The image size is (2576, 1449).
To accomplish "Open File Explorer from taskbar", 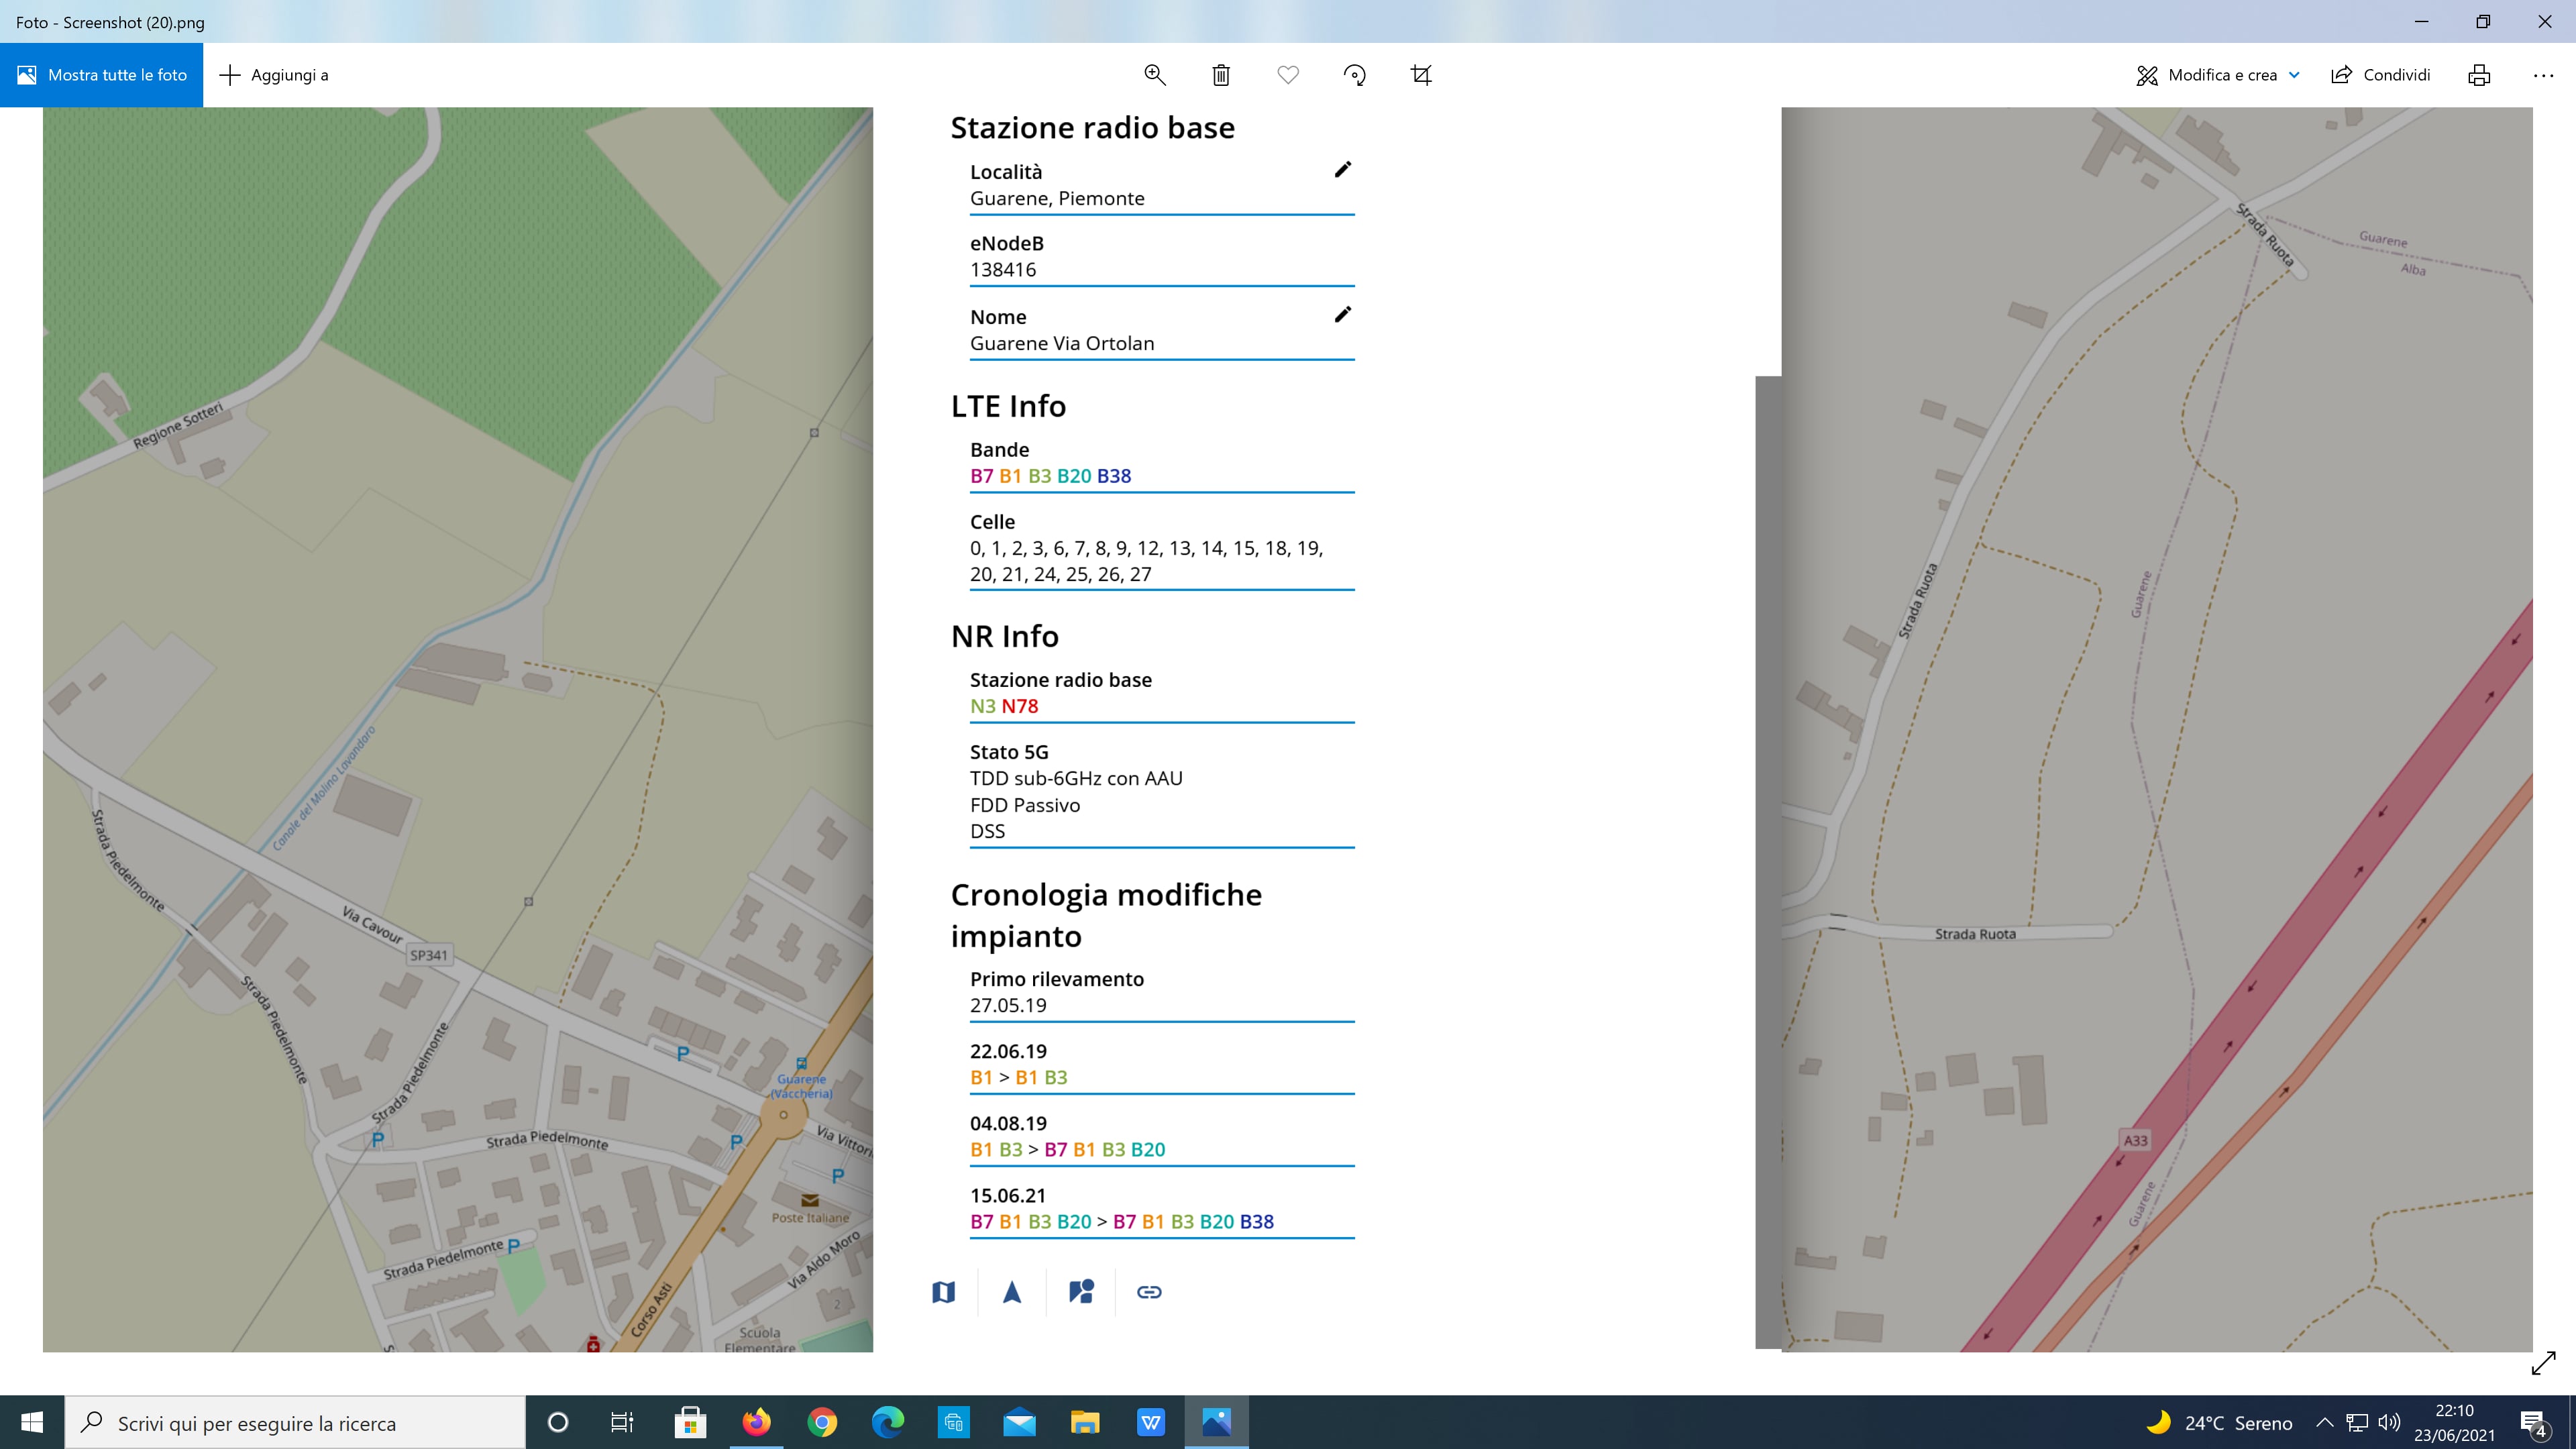I will [1085, 1423].
